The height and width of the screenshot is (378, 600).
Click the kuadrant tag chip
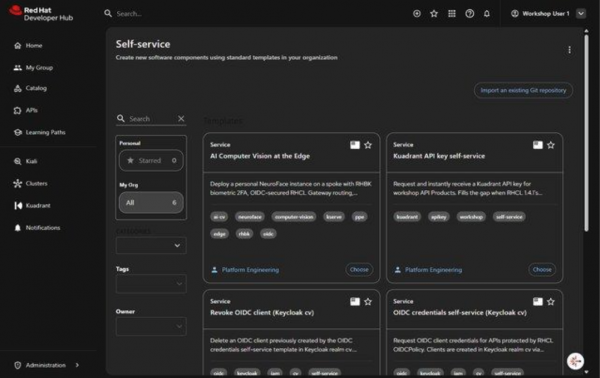click(407, 217)
